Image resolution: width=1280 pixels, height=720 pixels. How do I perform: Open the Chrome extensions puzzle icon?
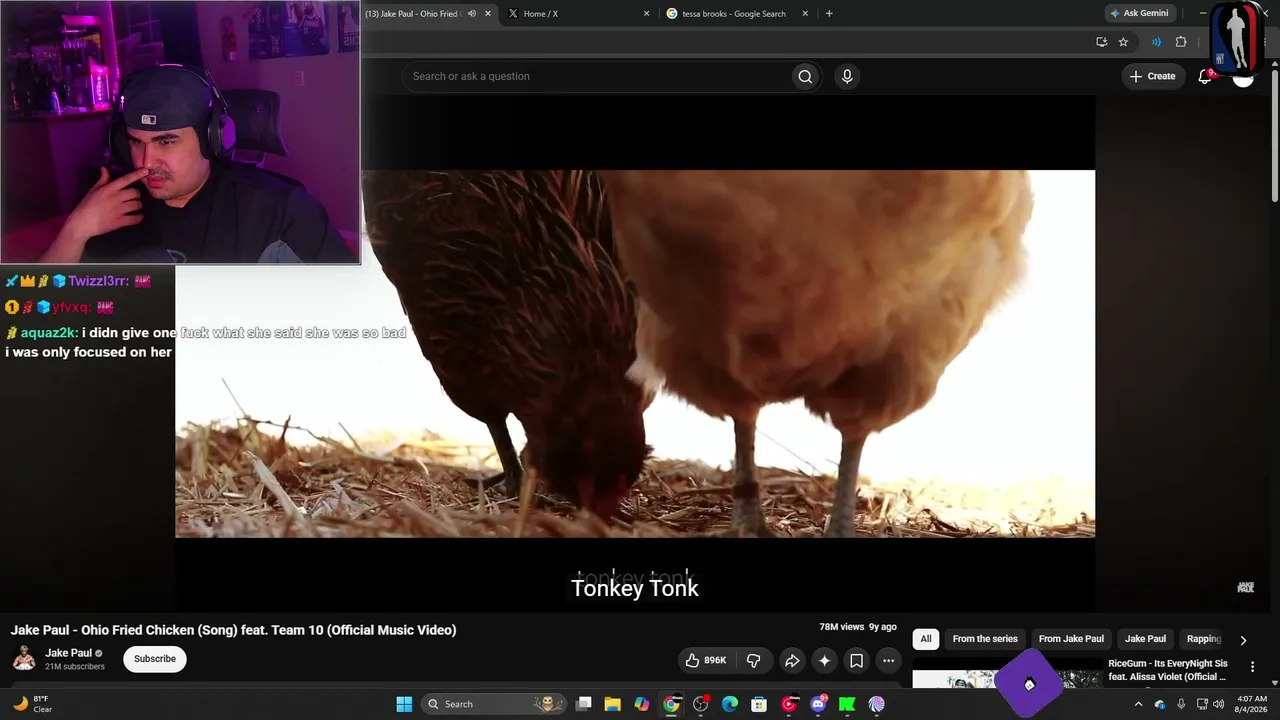click(x=1181, y=42)
